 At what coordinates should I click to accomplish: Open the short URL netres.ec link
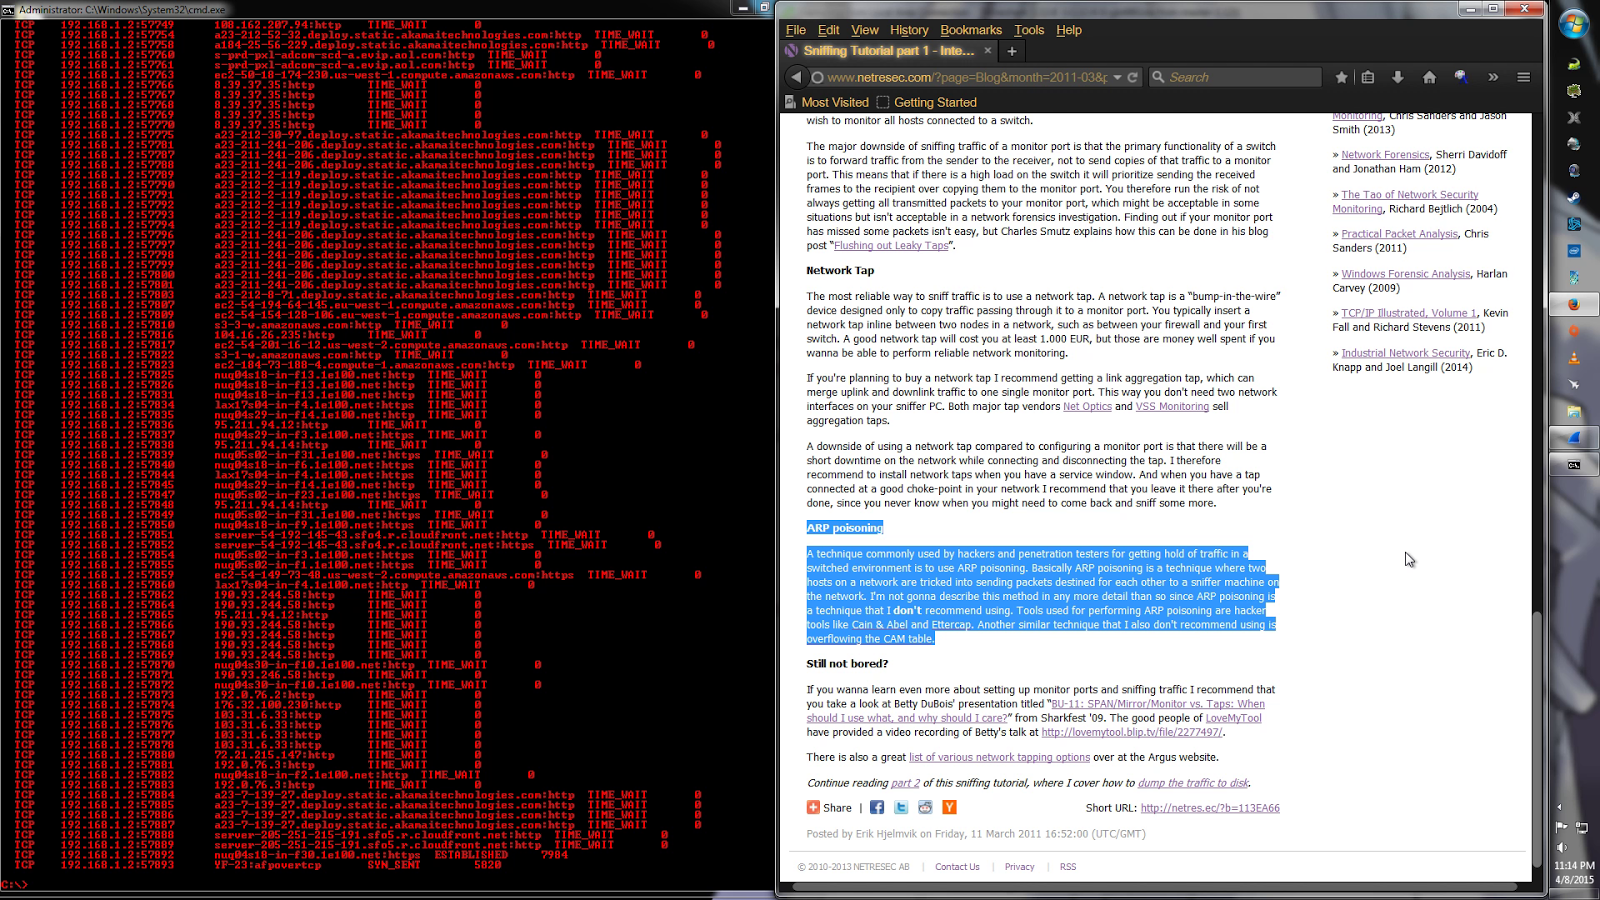1210,808
